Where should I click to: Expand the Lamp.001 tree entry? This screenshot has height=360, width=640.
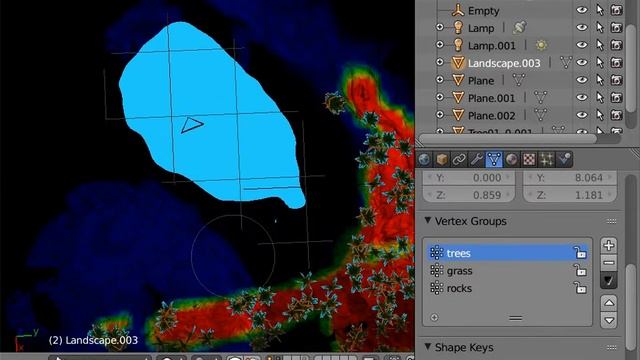(440, 45)
